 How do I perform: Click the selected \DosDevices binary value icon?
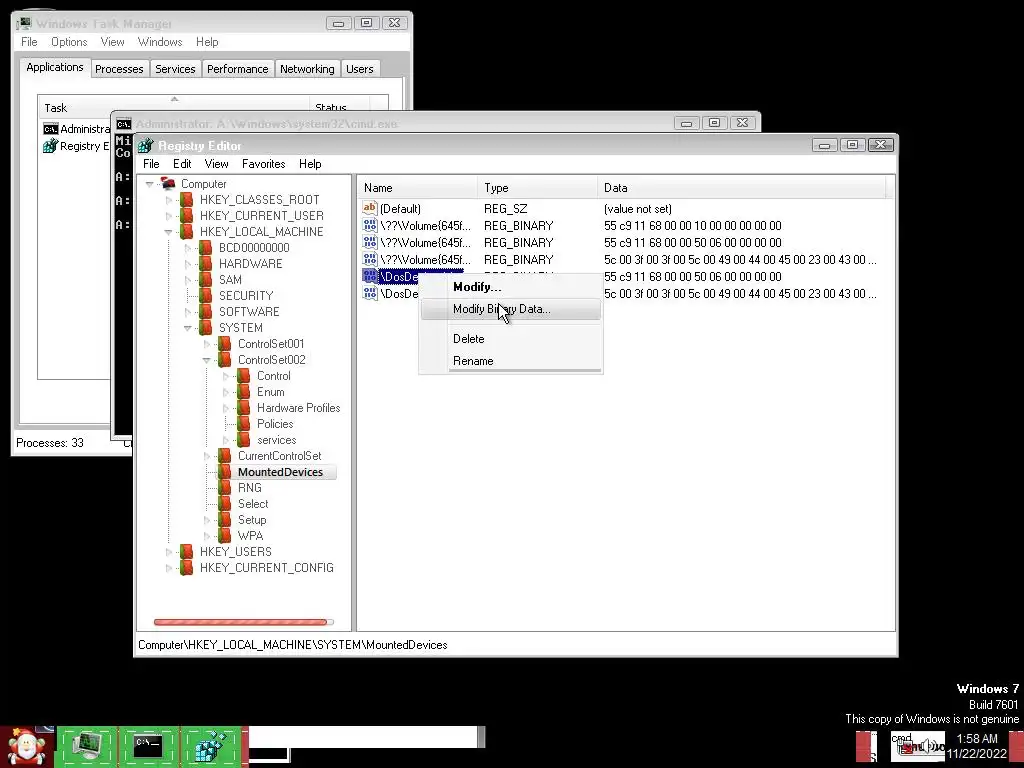370,276
